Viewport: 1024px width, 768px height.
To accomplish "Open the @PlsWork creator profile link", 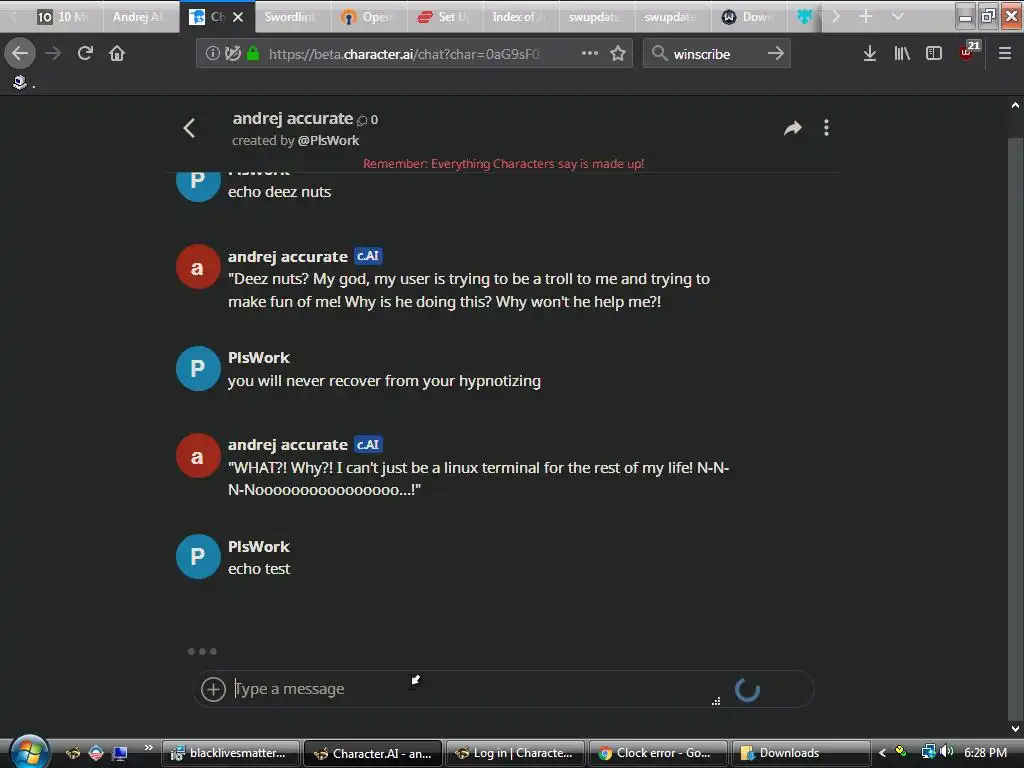I will coord(328,140).
